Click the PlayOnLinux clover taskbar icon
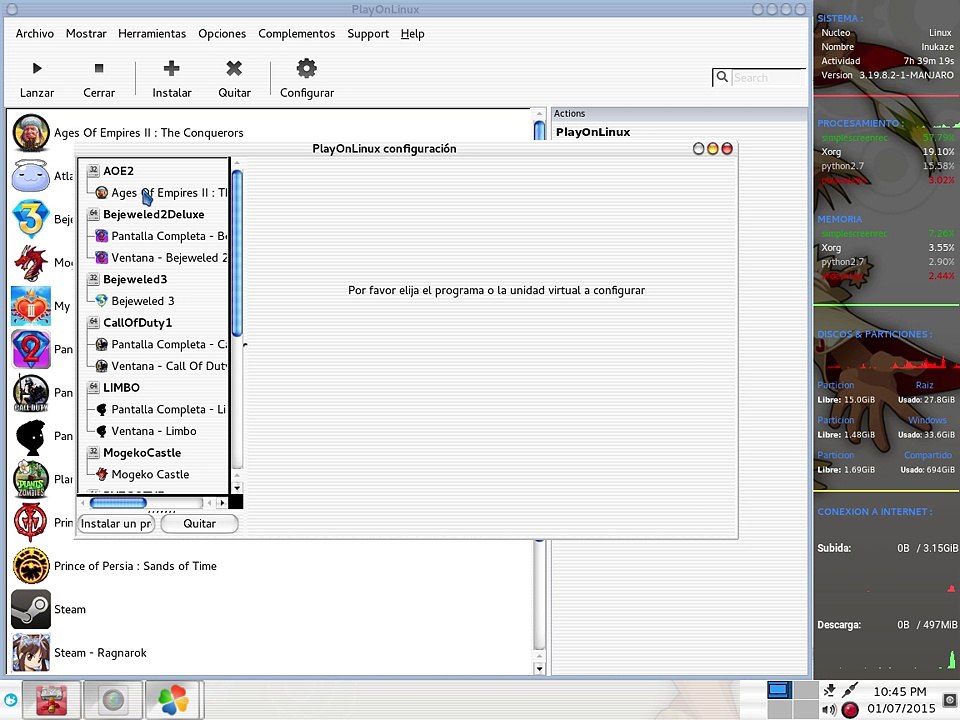The width and height of the screenshot is (960, 720). (x=173, y=699)
